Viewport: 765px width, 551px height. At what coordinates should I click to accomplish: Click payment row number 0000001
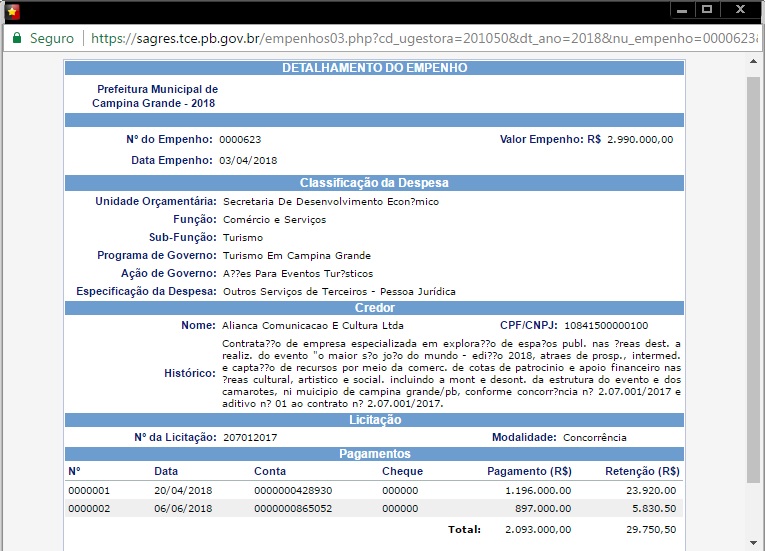coord(89,490)
